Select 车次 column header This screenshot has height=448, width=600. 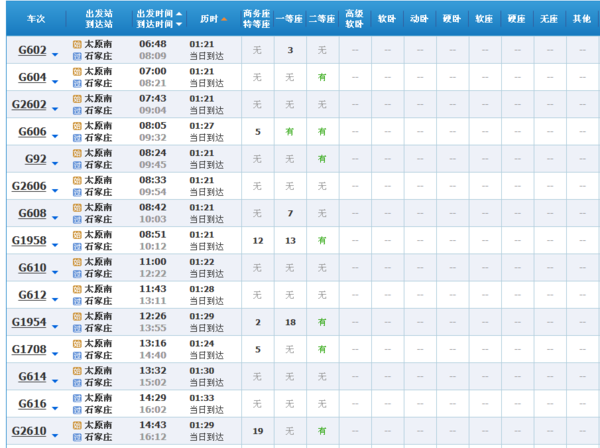click(35, 19)
